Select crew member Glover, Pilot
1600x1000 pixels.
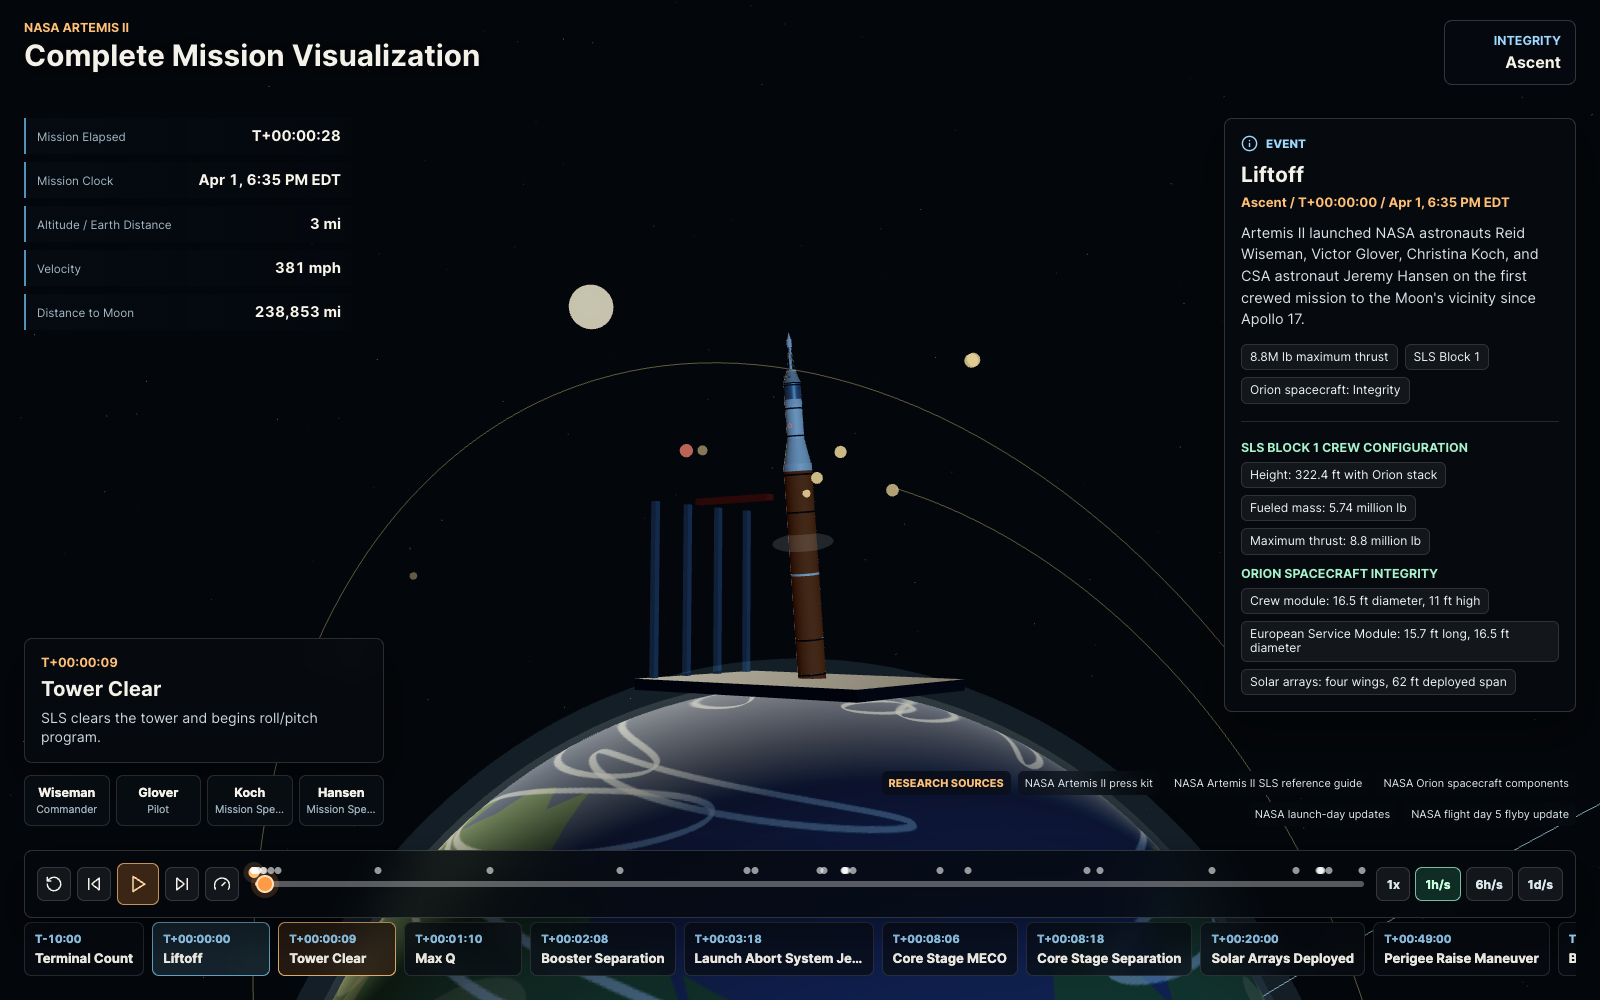click(158, 800)
